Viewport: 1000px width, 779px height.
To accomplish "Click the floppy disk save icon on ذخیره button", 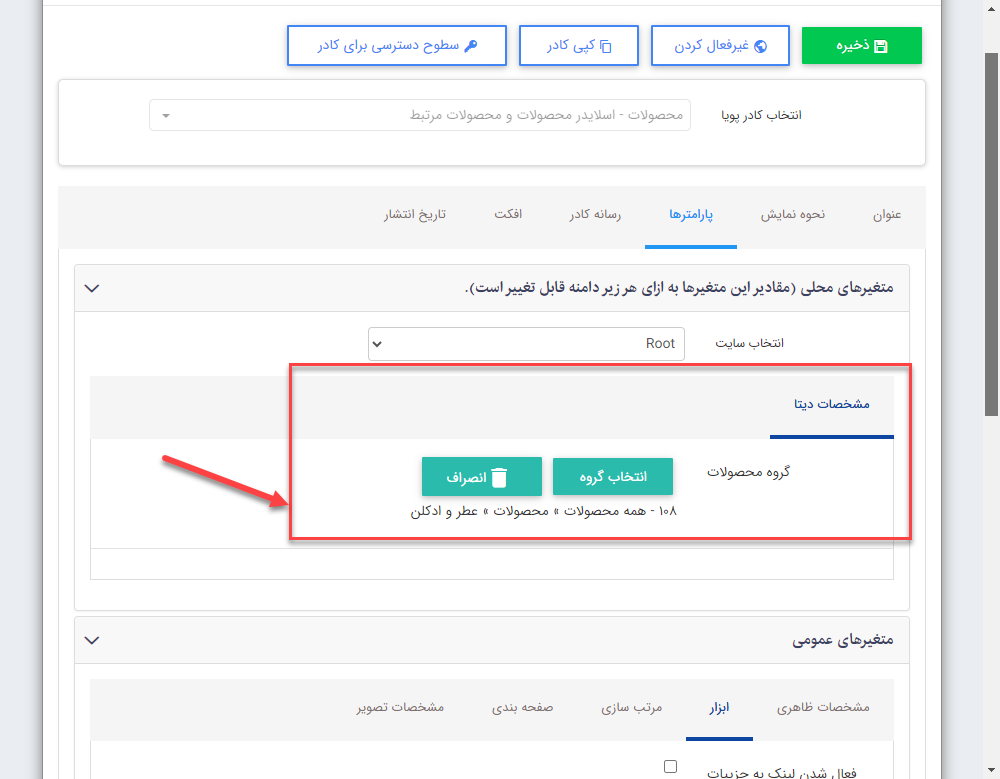I will pos(881,45).
